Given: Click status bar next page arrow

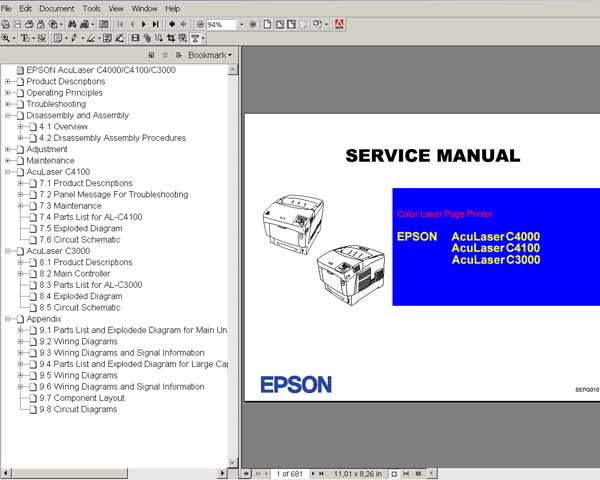Looking at the screenshot, I should click(313, 474).
